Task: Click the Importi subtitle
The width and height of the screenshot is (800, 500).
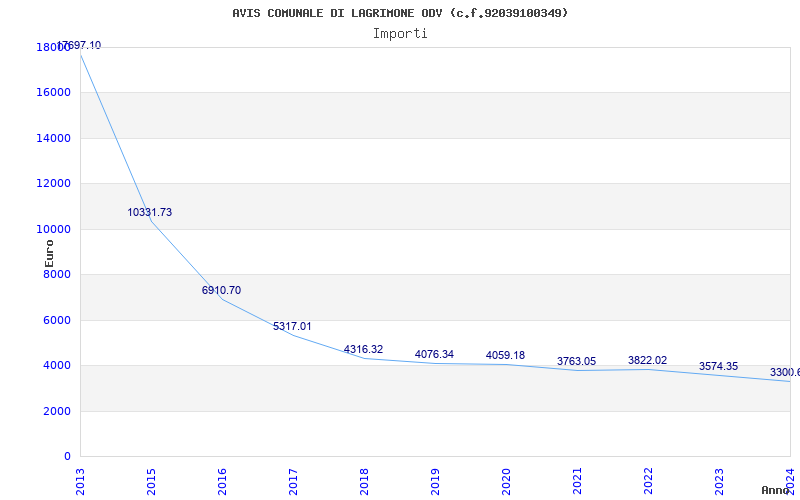Action: (400, 34)
